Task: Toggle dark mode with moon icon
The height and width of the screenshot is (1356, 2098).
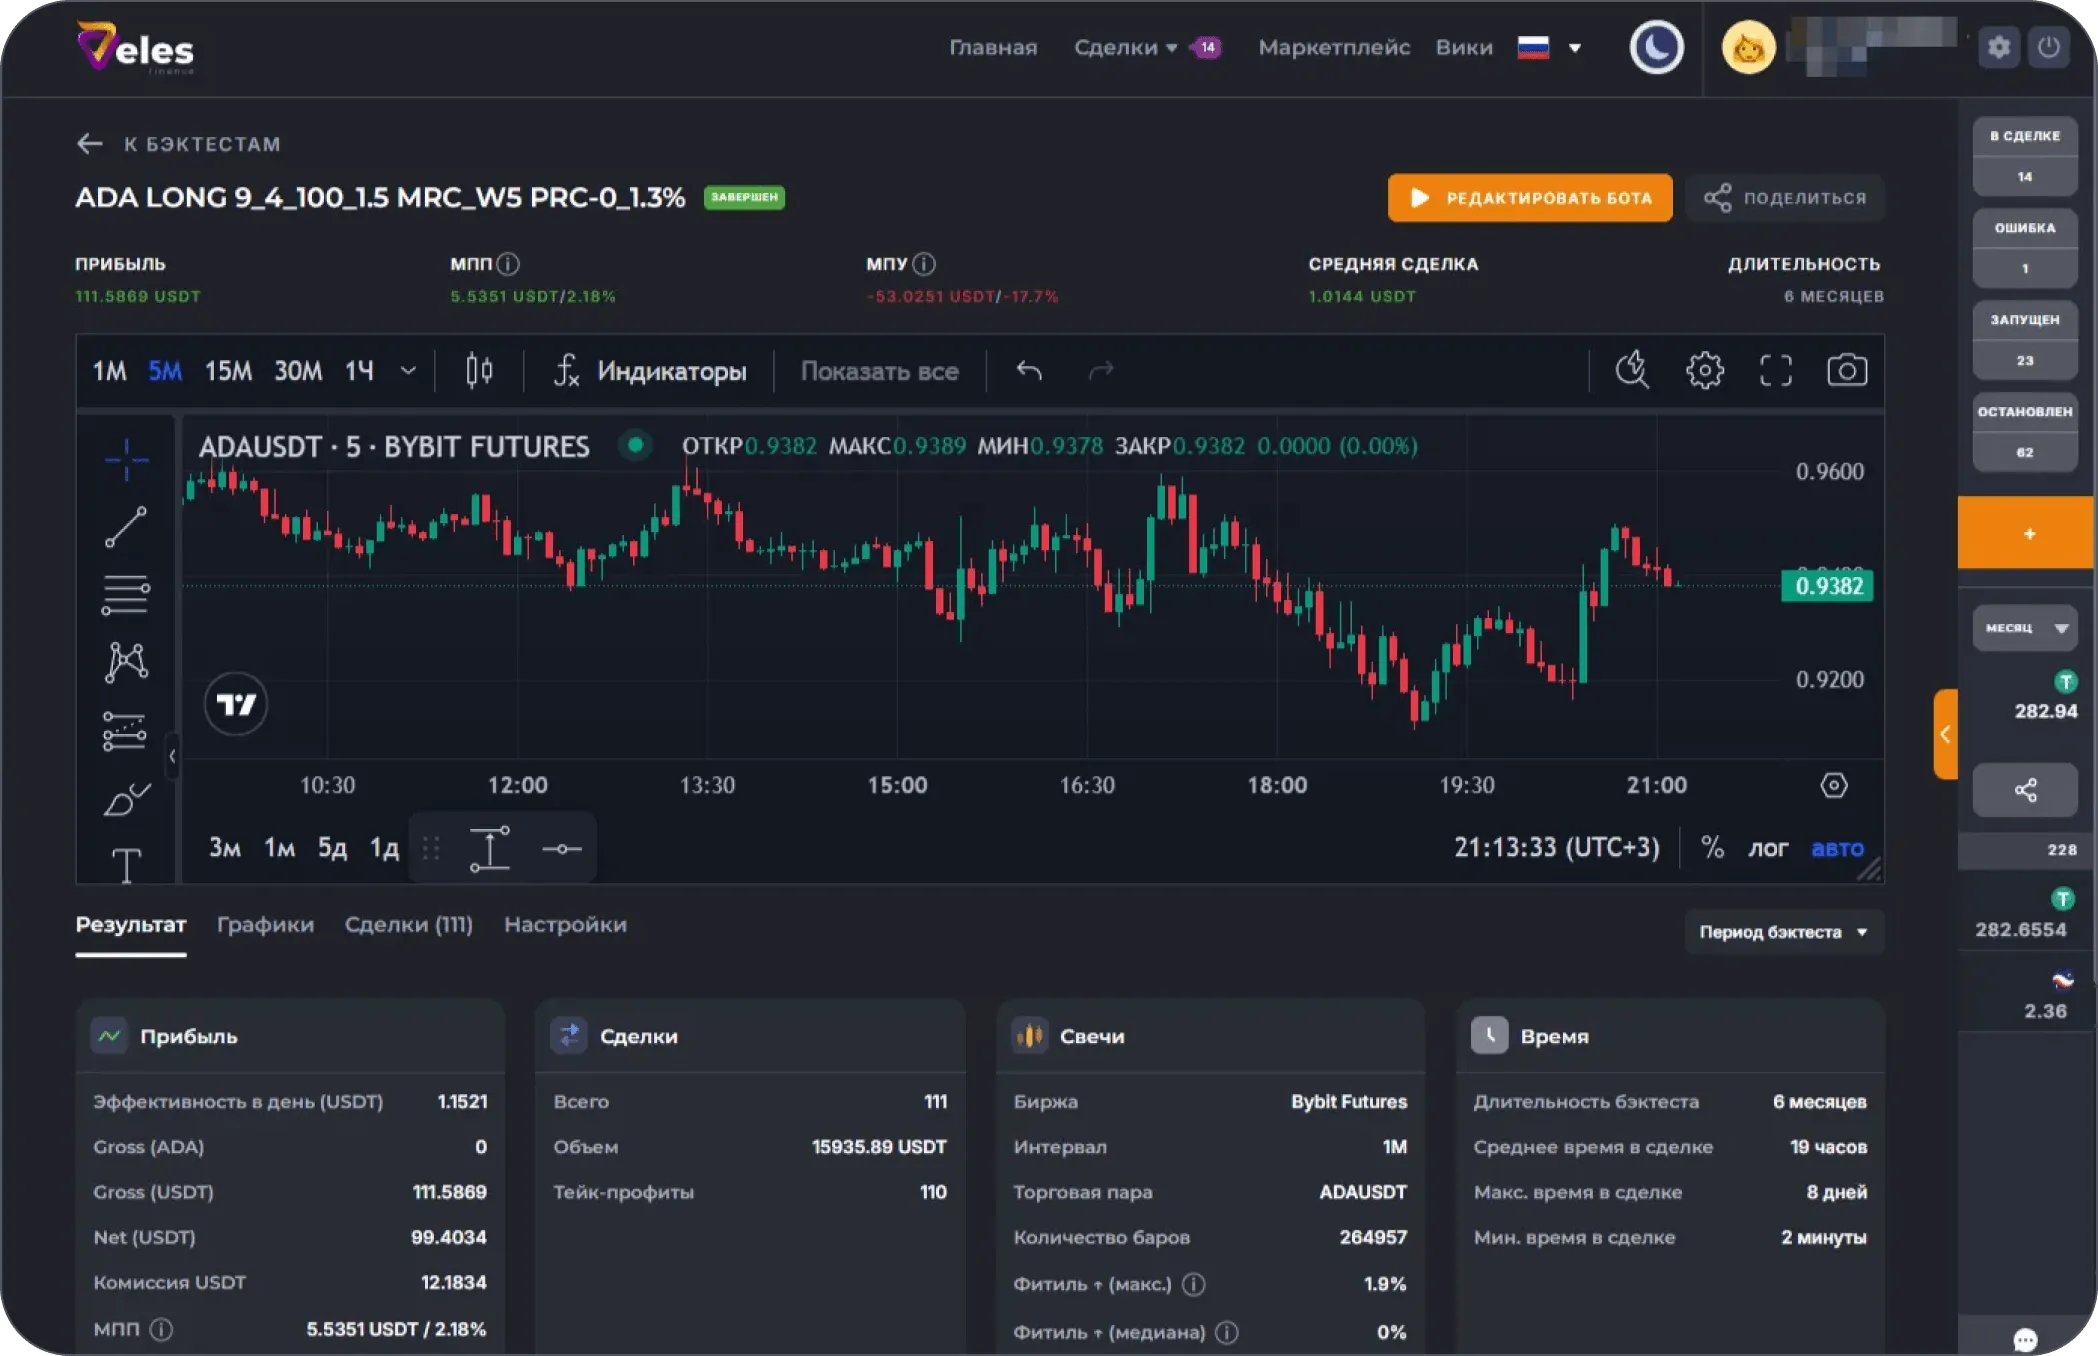Action: click(1656, 47)
